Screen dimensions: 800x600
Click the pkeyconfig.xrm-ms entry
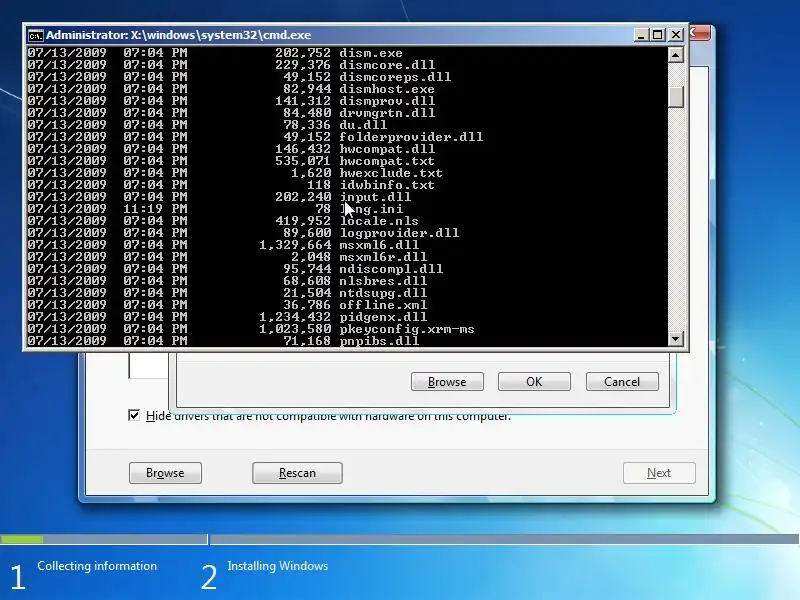pos(407,329)
